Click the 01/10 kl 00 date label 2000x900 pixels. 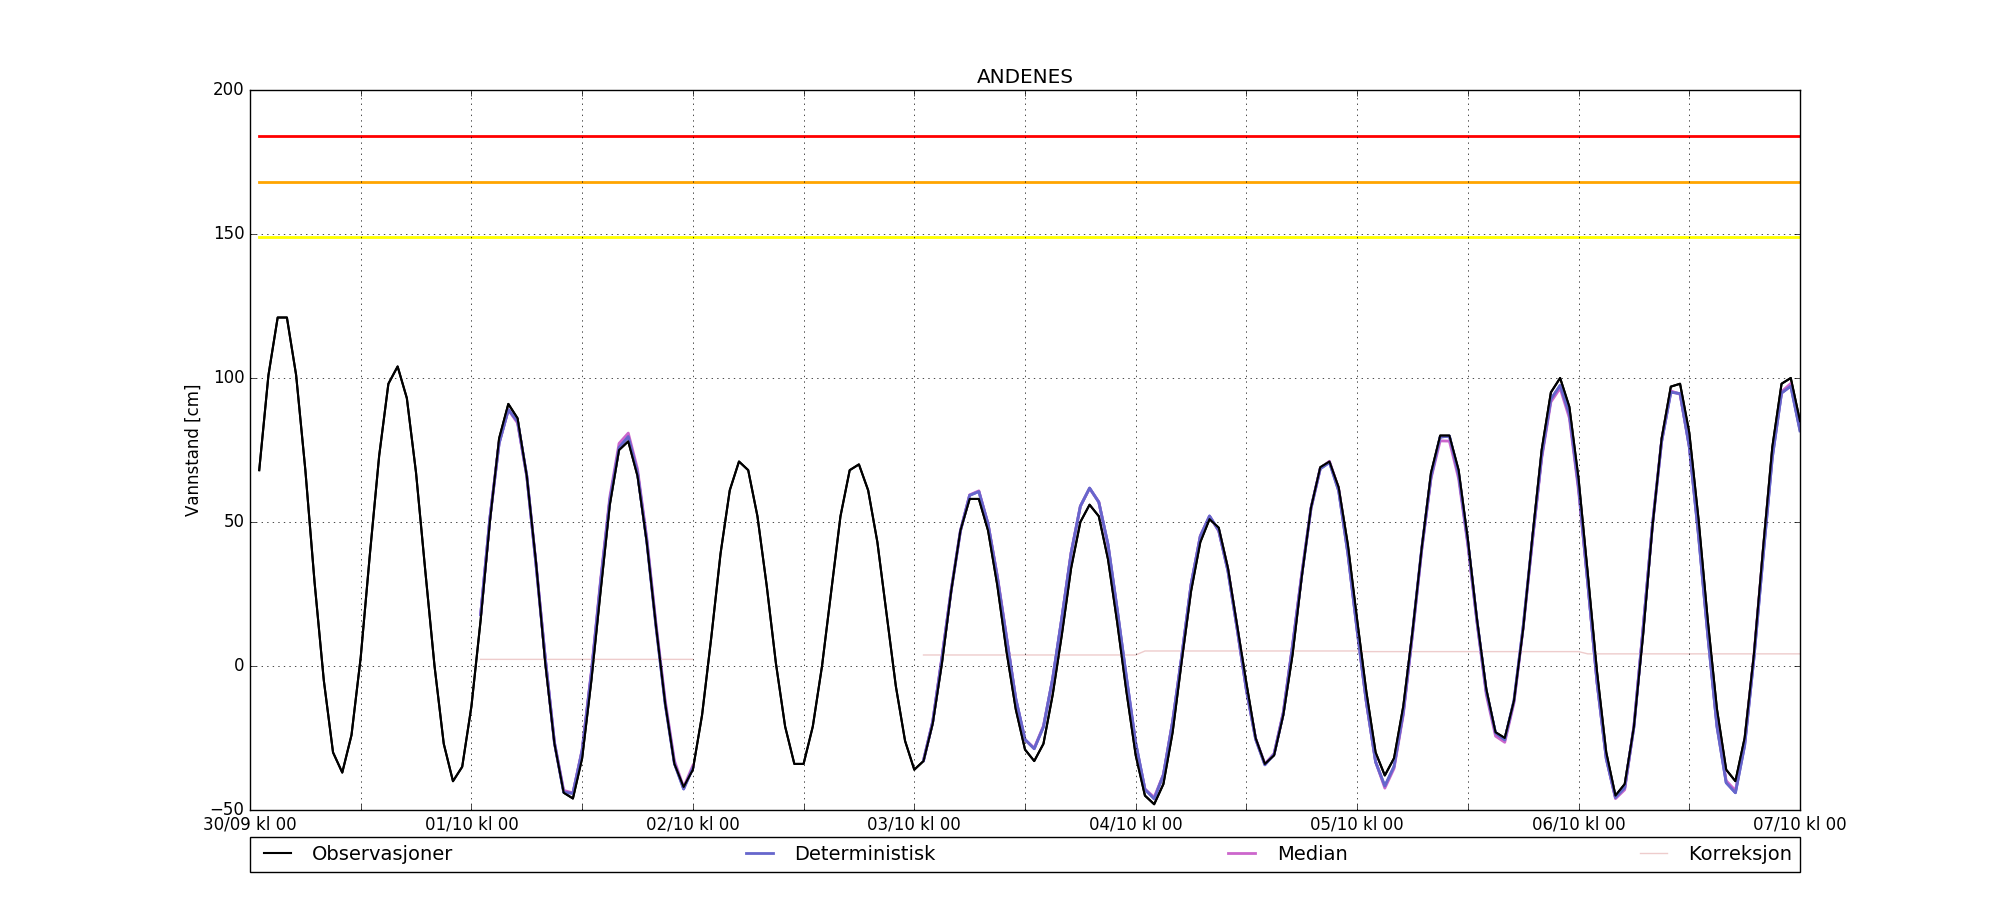[472, 825]
